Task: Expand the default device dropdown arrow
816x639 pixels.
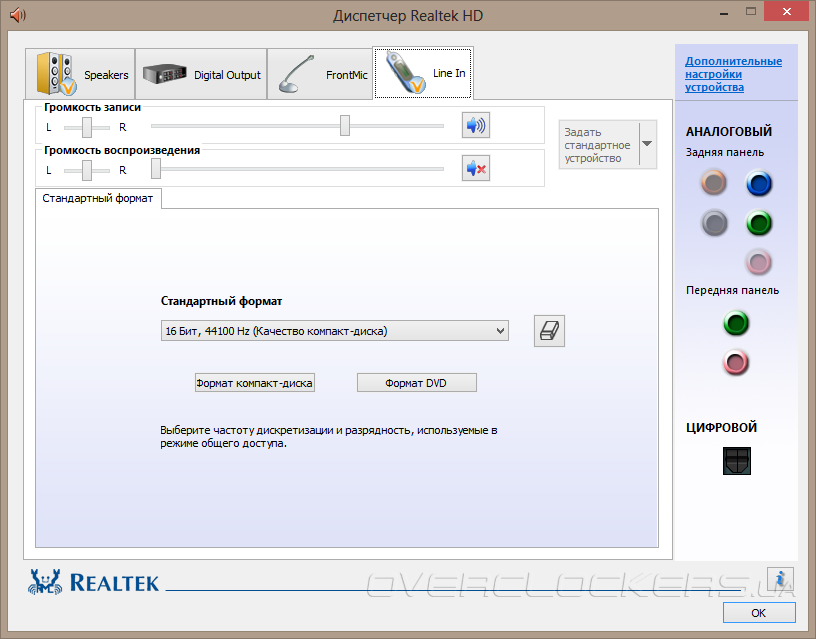Action: 647,144
